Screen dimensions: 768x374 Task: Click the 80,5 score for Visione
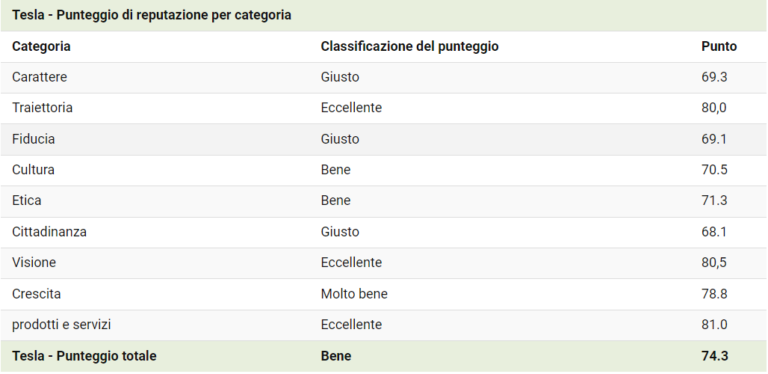tap(714, 262)
